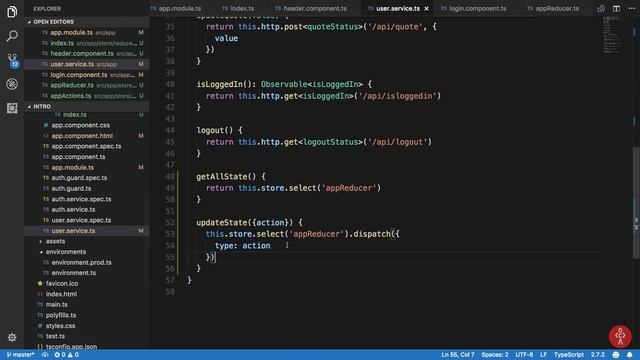Open app.module.ts in Open Editors list
The width and height of the screenshot is (640, 360).
71,32
